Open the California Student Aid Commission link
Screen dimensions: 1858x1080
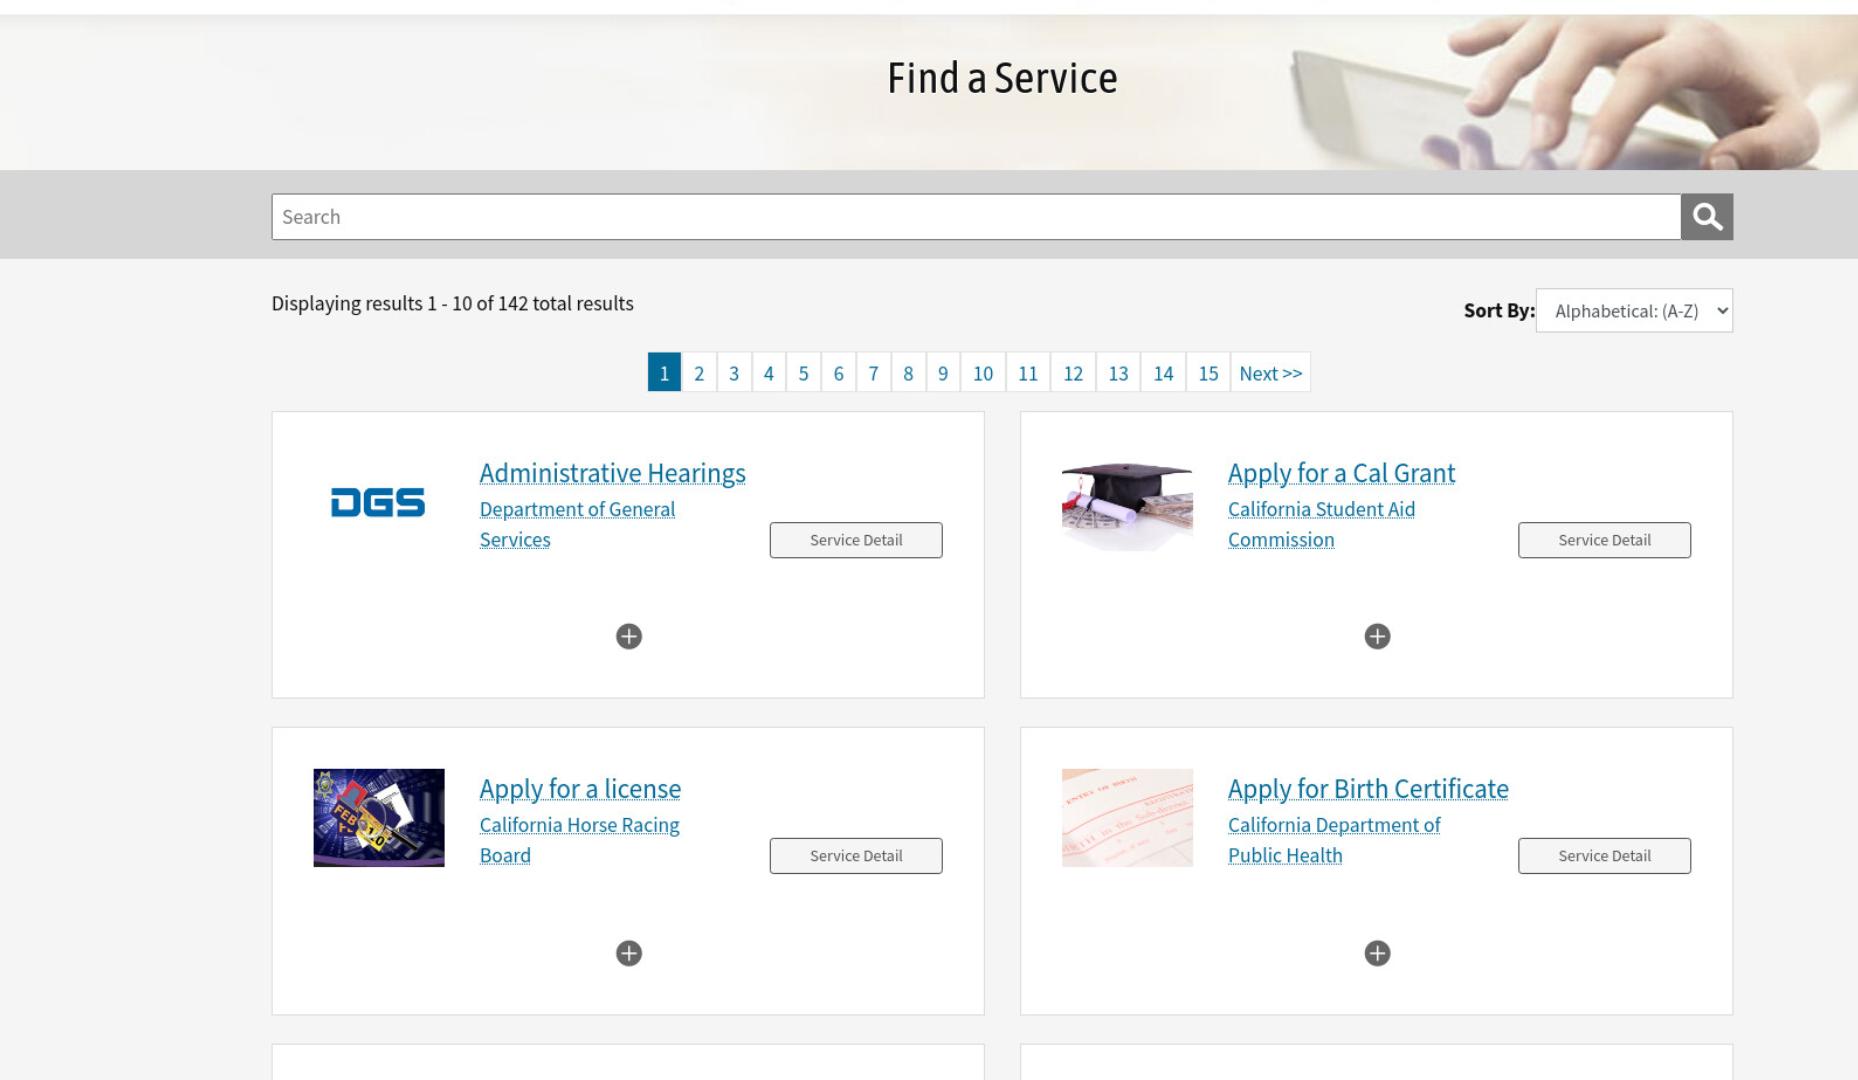(x=1321, y=524)
